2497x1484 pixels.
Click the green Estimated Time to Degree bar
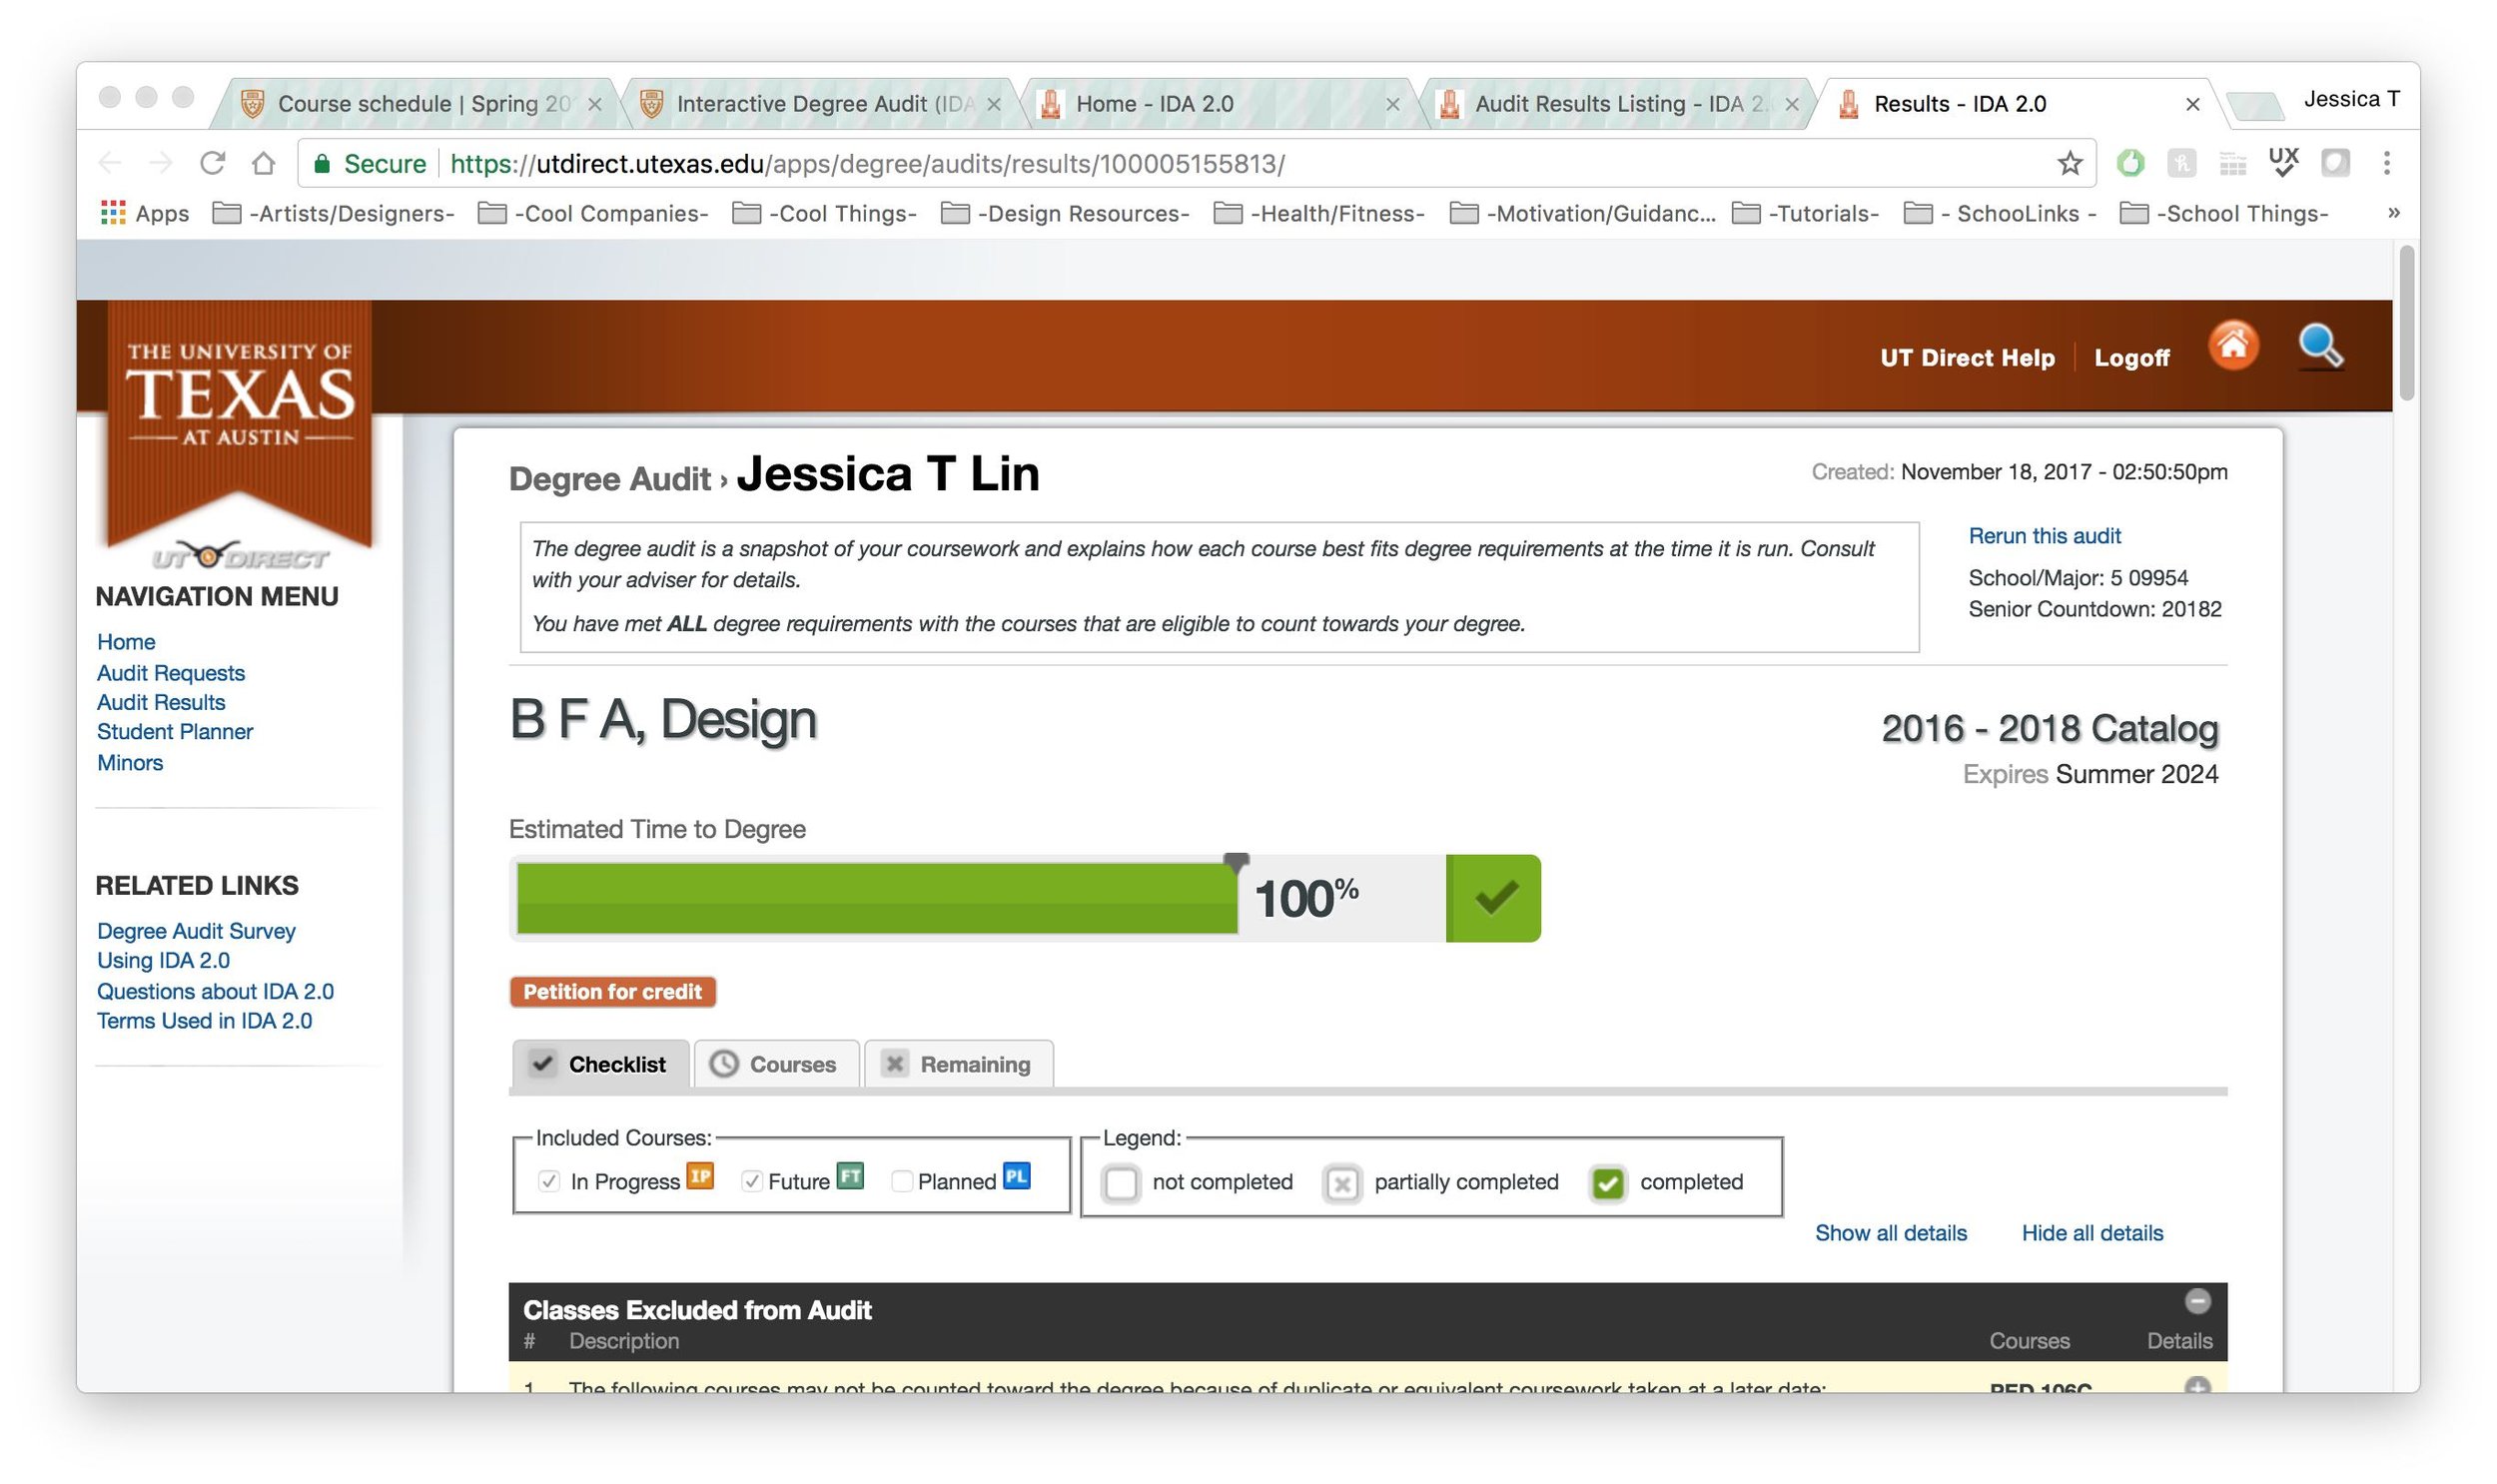[876, 898]
